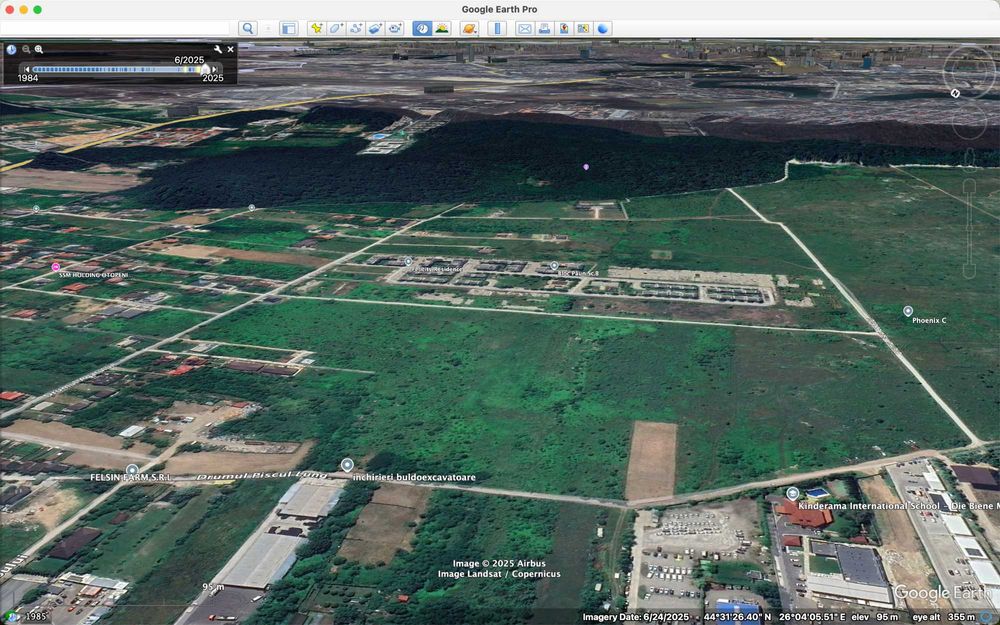Click the eye alt 355 m readout
Image resolution: width=1000 pixels, height=625 pixels.
pyautogui.click(x=944, y=617)
